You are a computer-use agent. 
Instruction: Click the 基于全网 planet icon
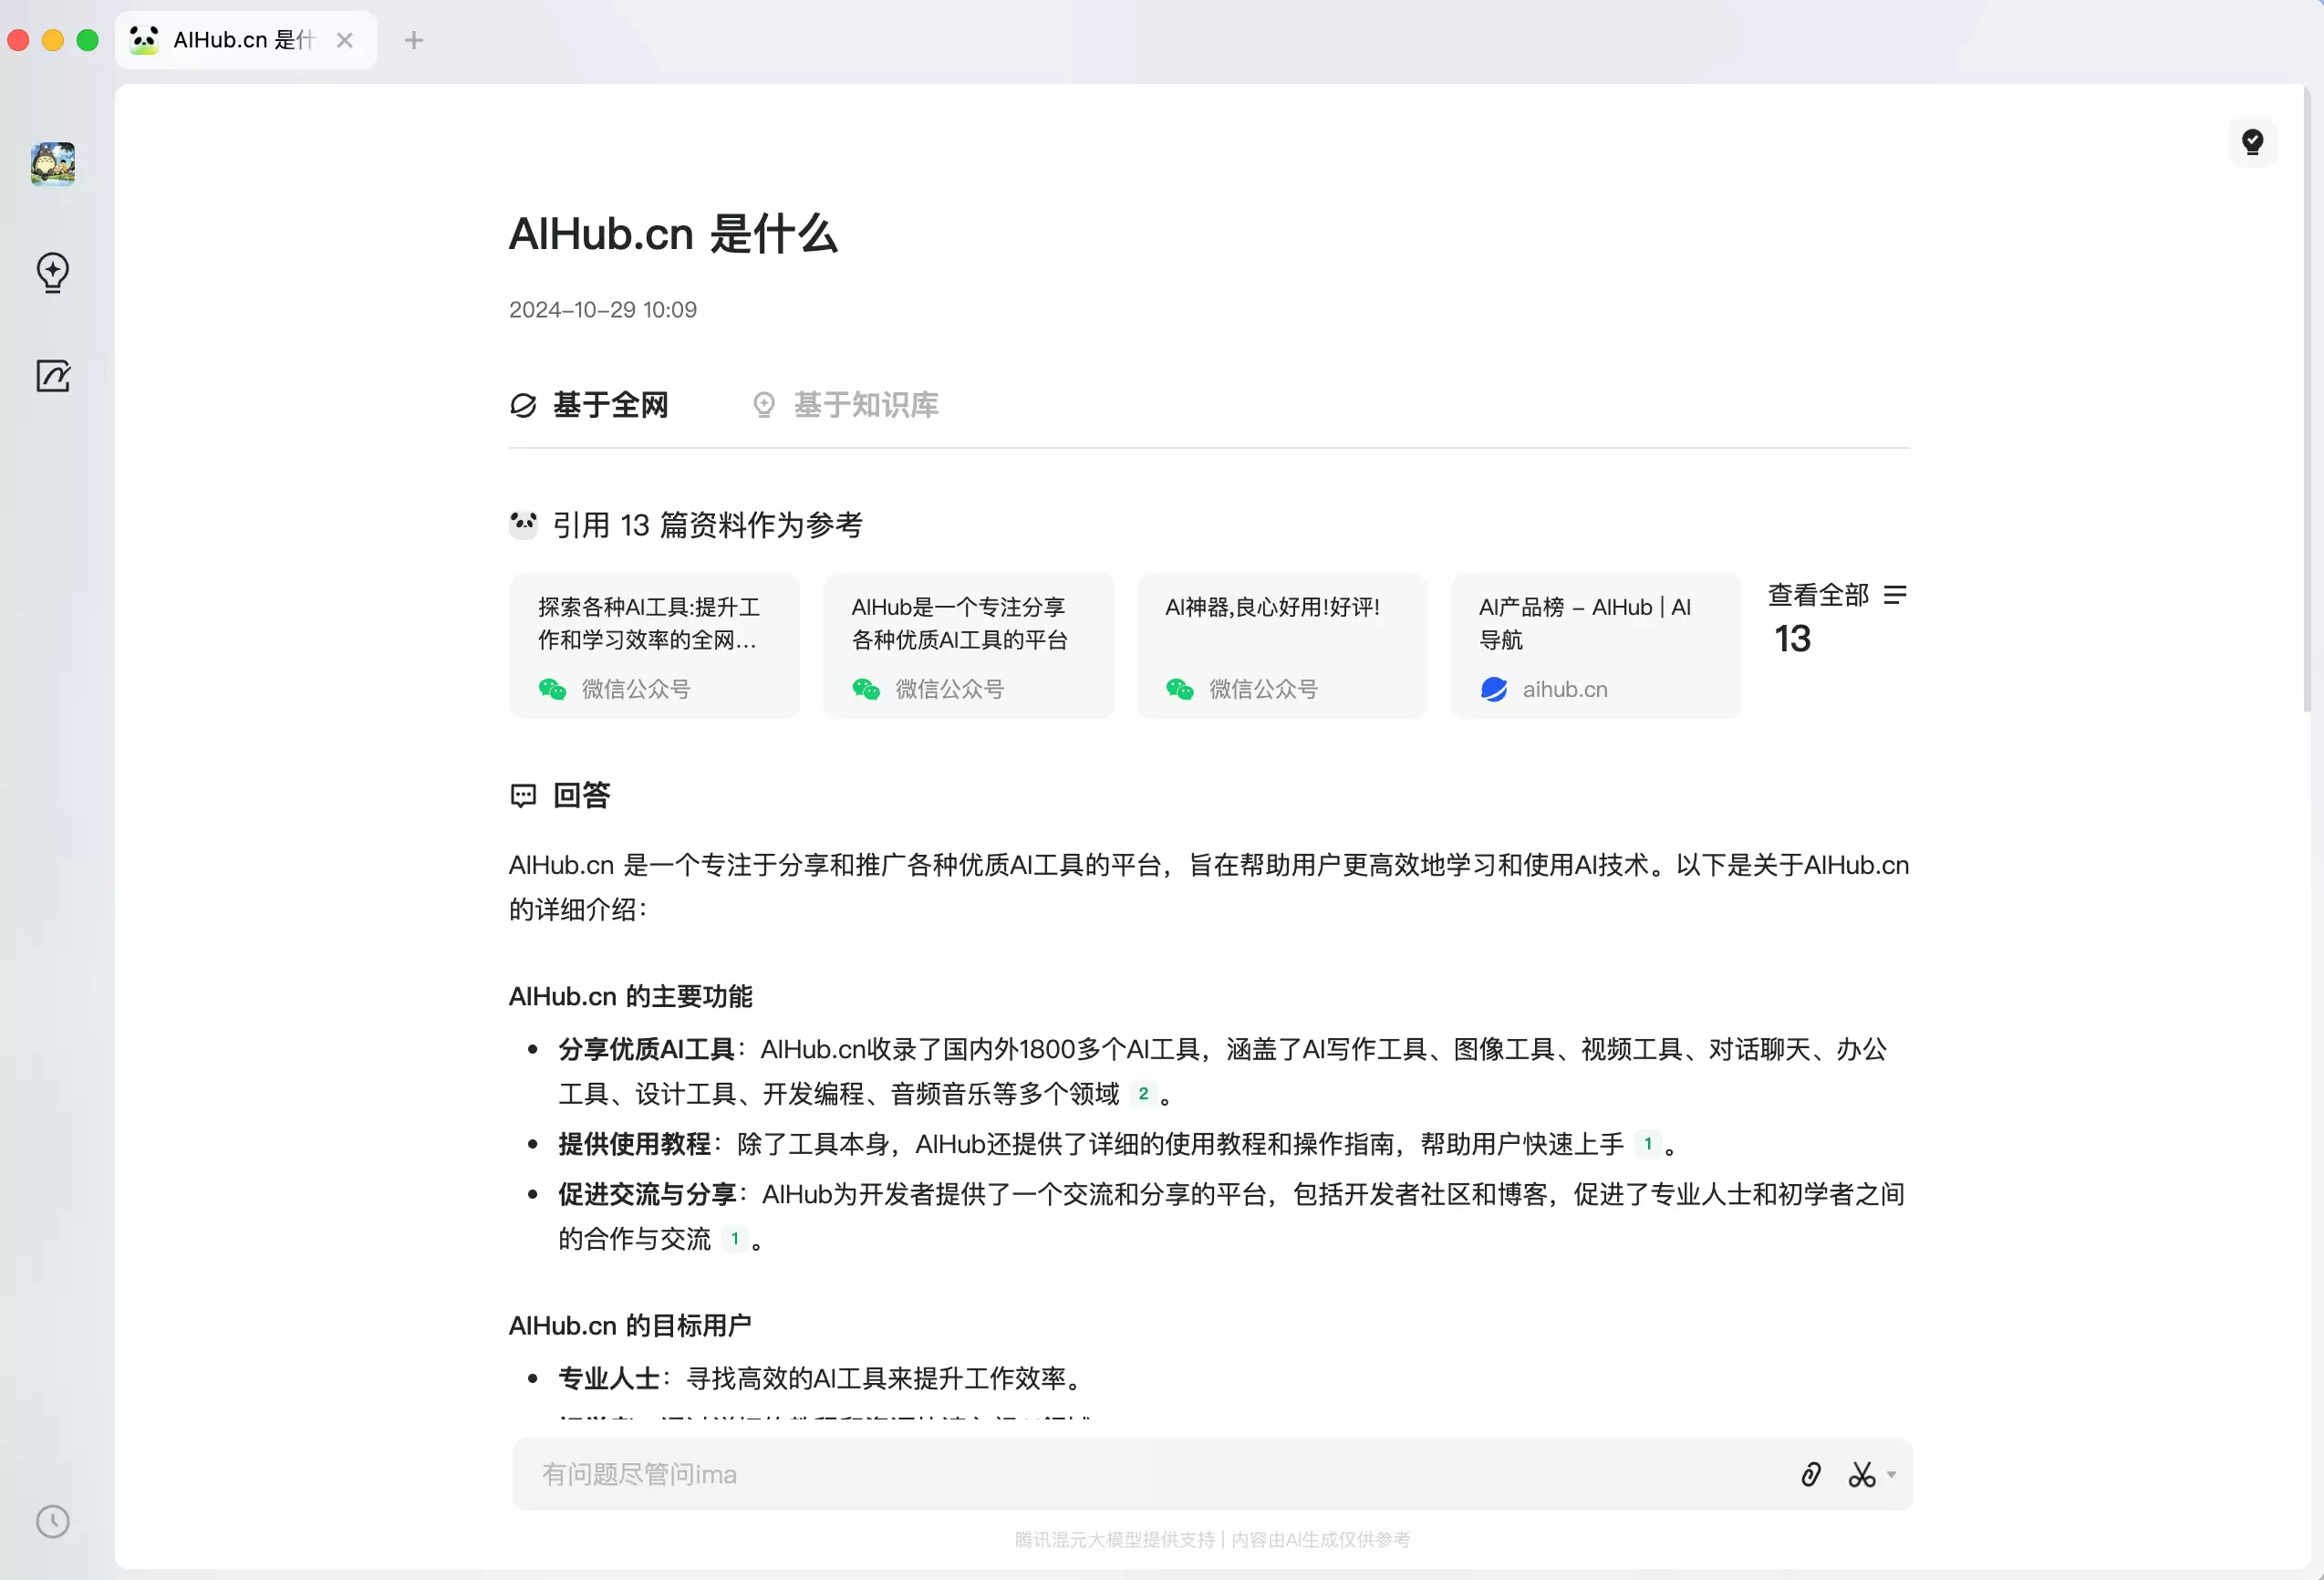coord(523,405)
